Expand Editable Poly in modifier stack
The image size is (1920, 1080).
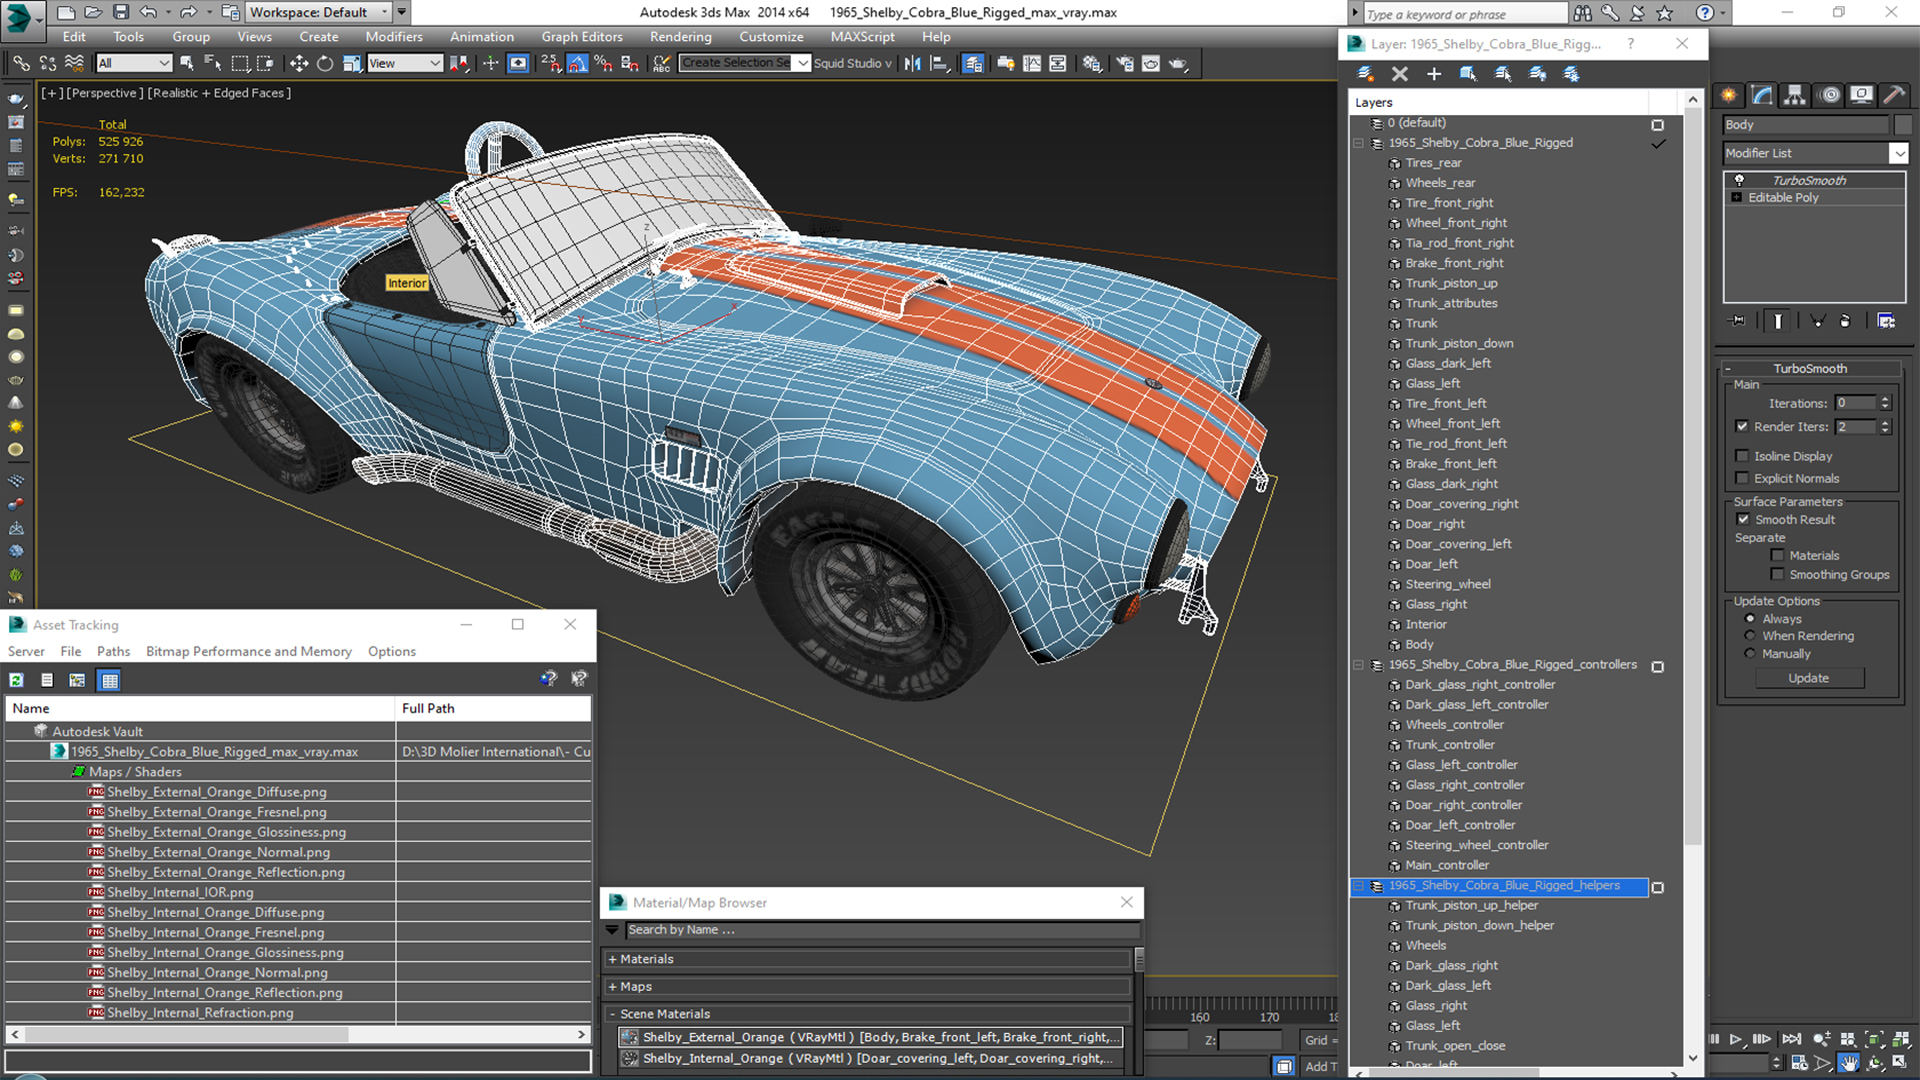1737,198
